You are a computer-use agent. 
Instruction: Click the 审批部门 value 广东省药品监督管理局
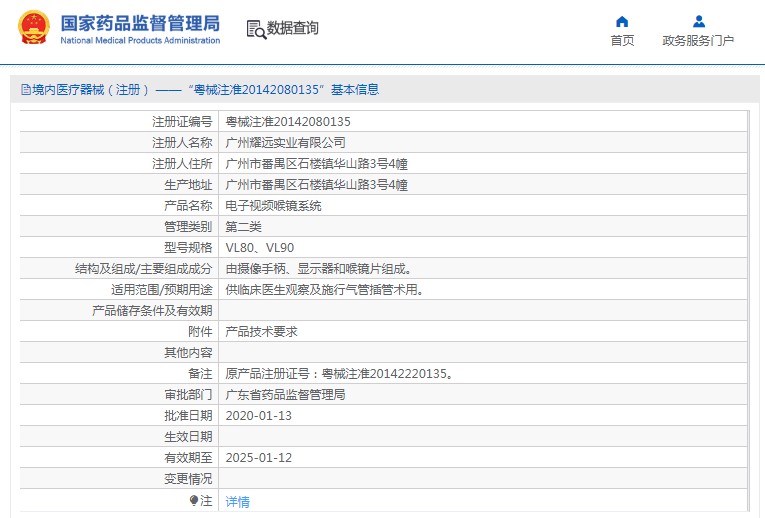285,394
